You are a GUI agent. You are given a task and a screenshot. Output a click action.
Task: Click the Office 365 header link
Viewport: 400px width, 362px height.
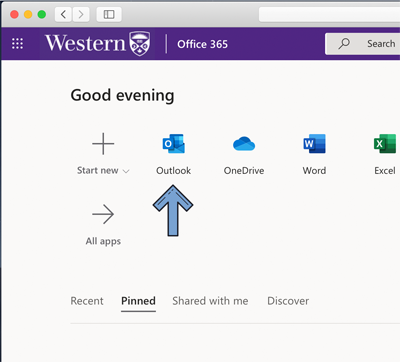[x=202, y=44]
